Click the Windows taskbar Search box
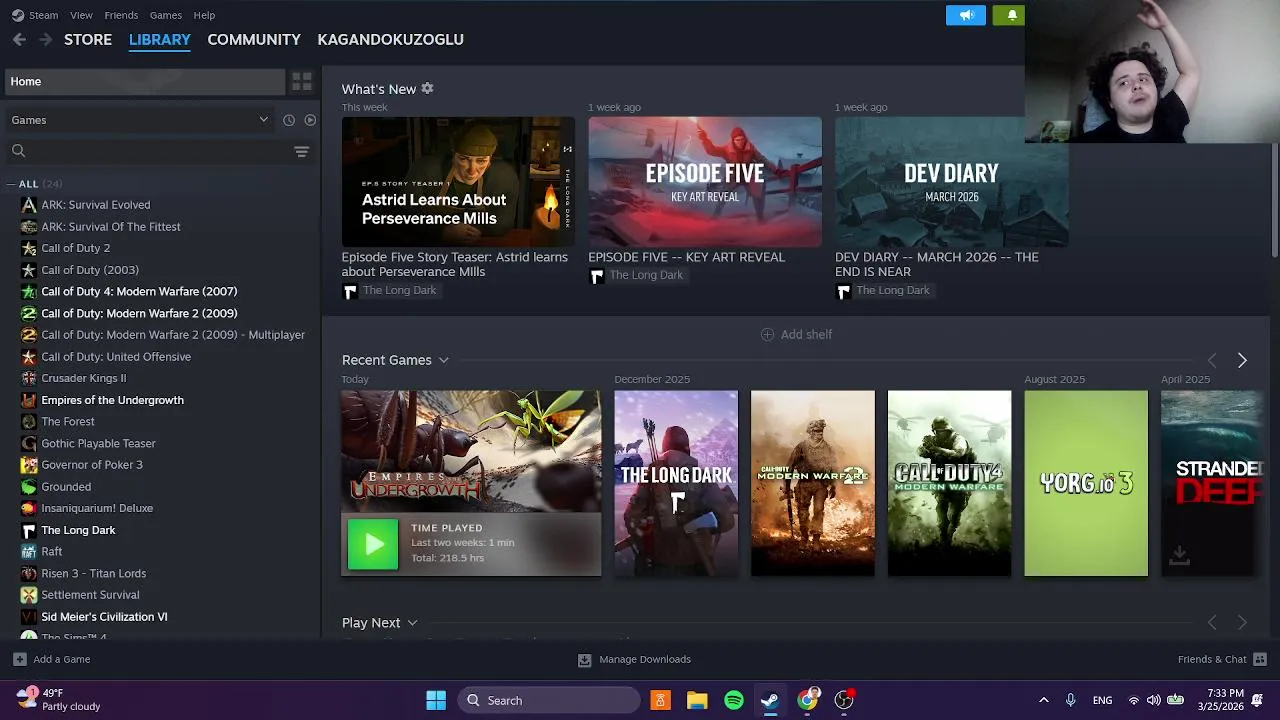Image resolution: width=1280 pixels, height=720 pixels. point(550,700)
